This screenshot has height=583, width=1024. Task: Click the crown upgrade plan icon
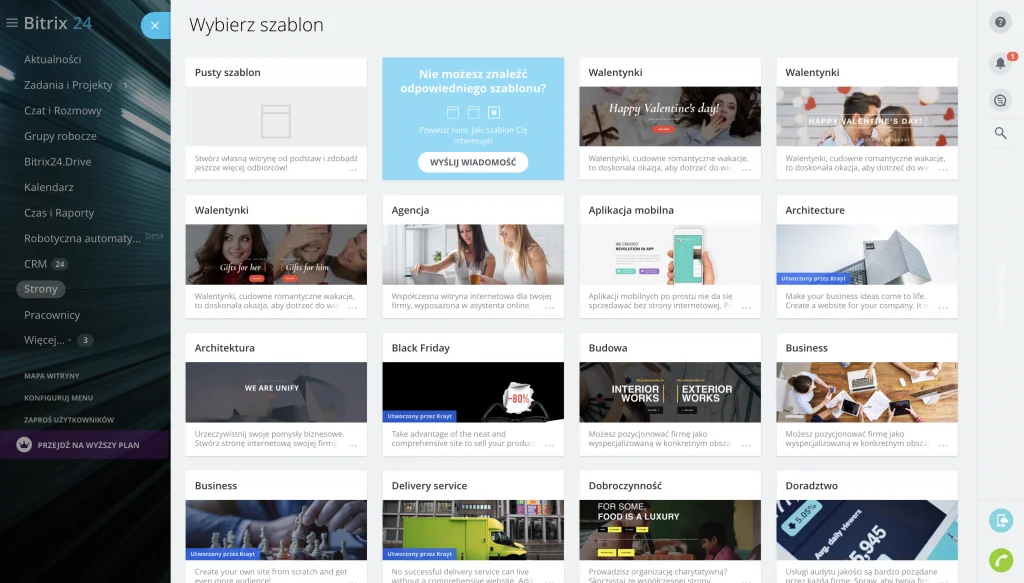tap(24, 445)
